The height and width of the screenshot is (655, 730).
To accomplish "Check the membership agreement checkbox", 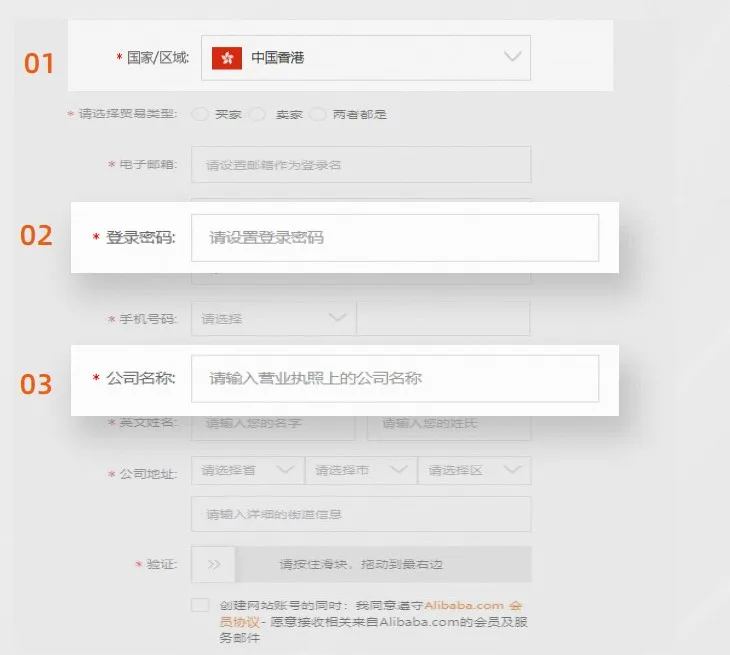I will coord(200,605).
